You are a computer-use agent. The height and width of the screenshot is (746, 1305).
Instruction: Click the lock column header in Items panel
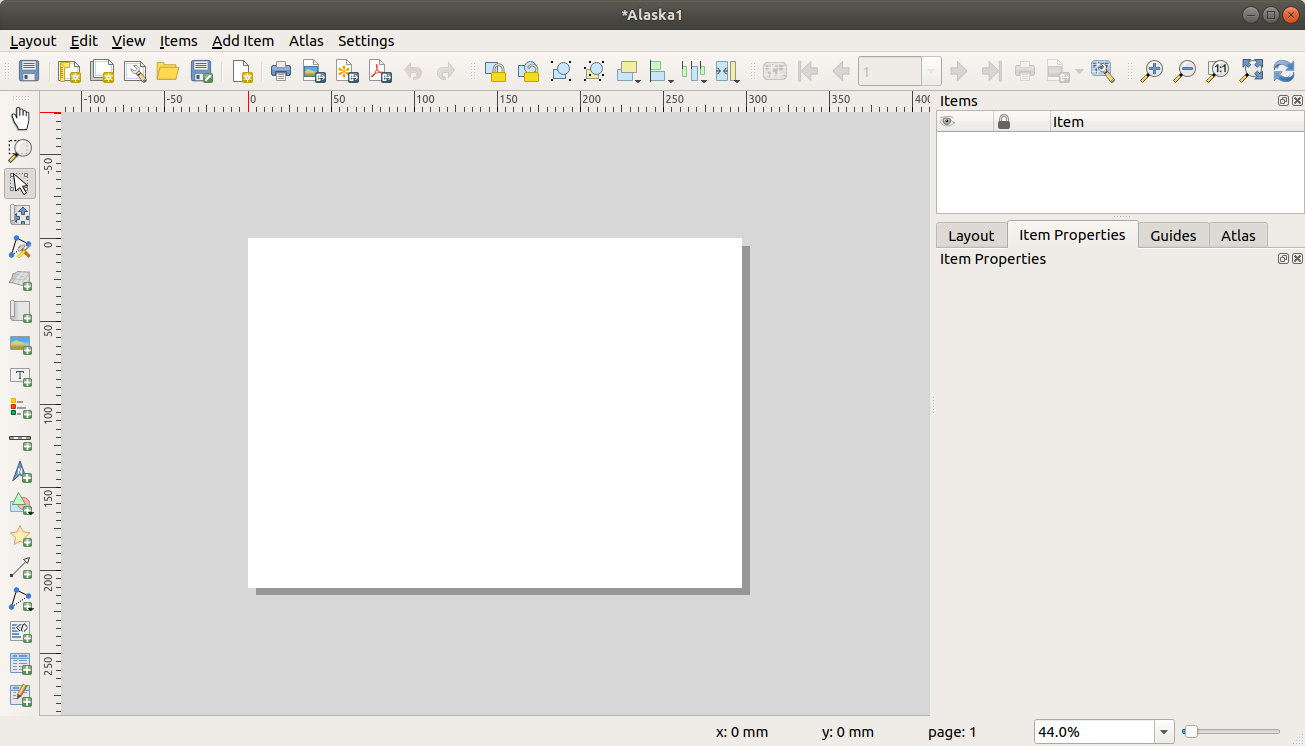coord(1003,121)
